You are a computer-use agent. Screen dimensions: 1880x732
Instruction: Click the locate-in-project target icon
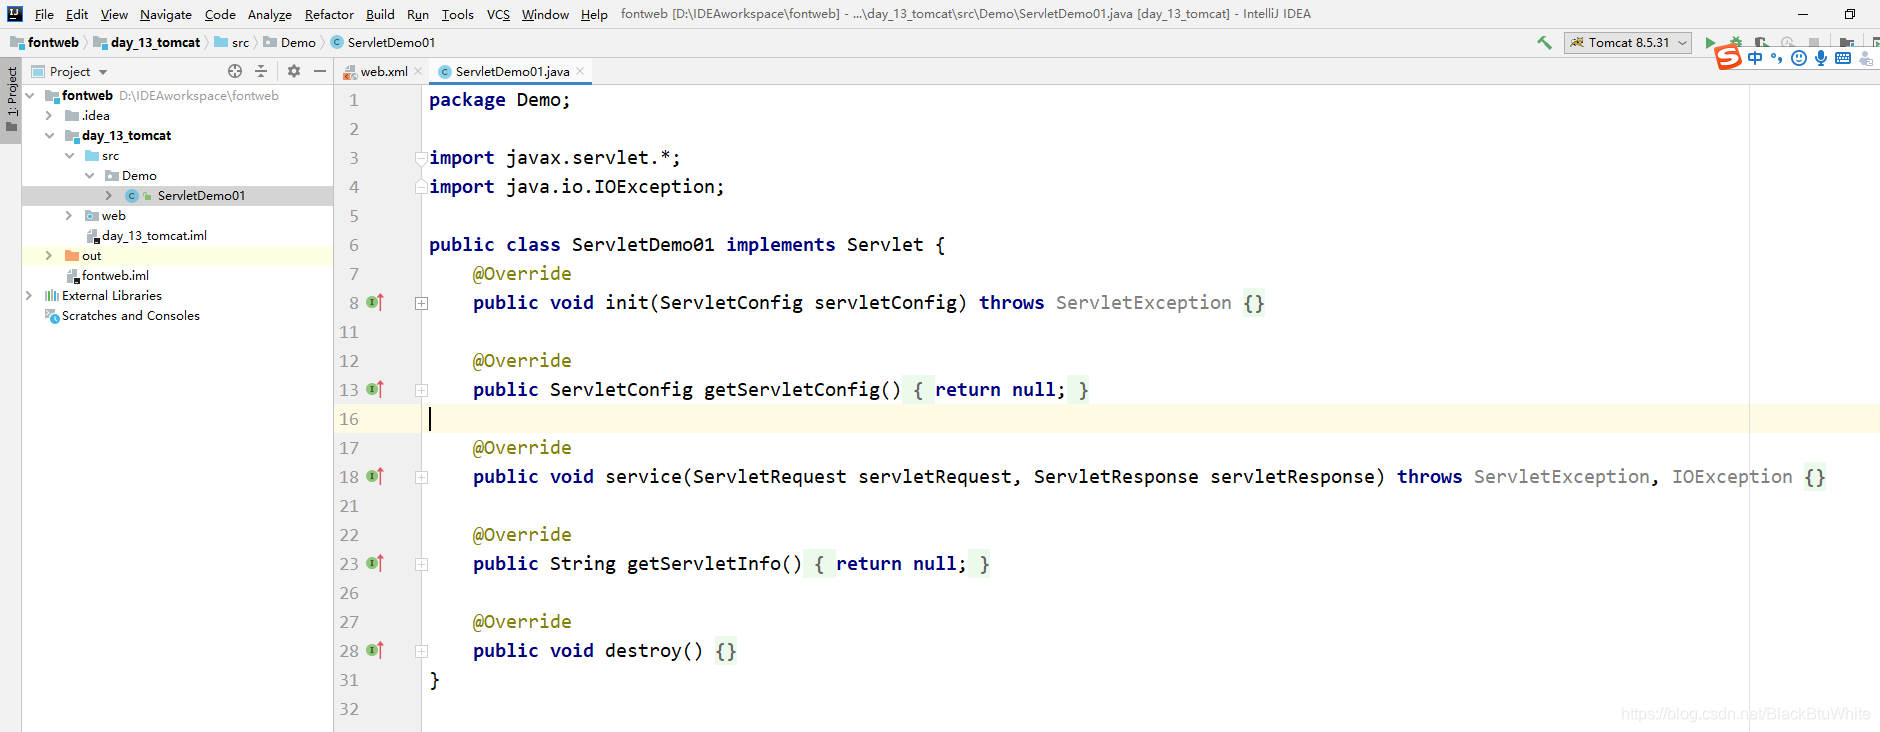point(235,71)
